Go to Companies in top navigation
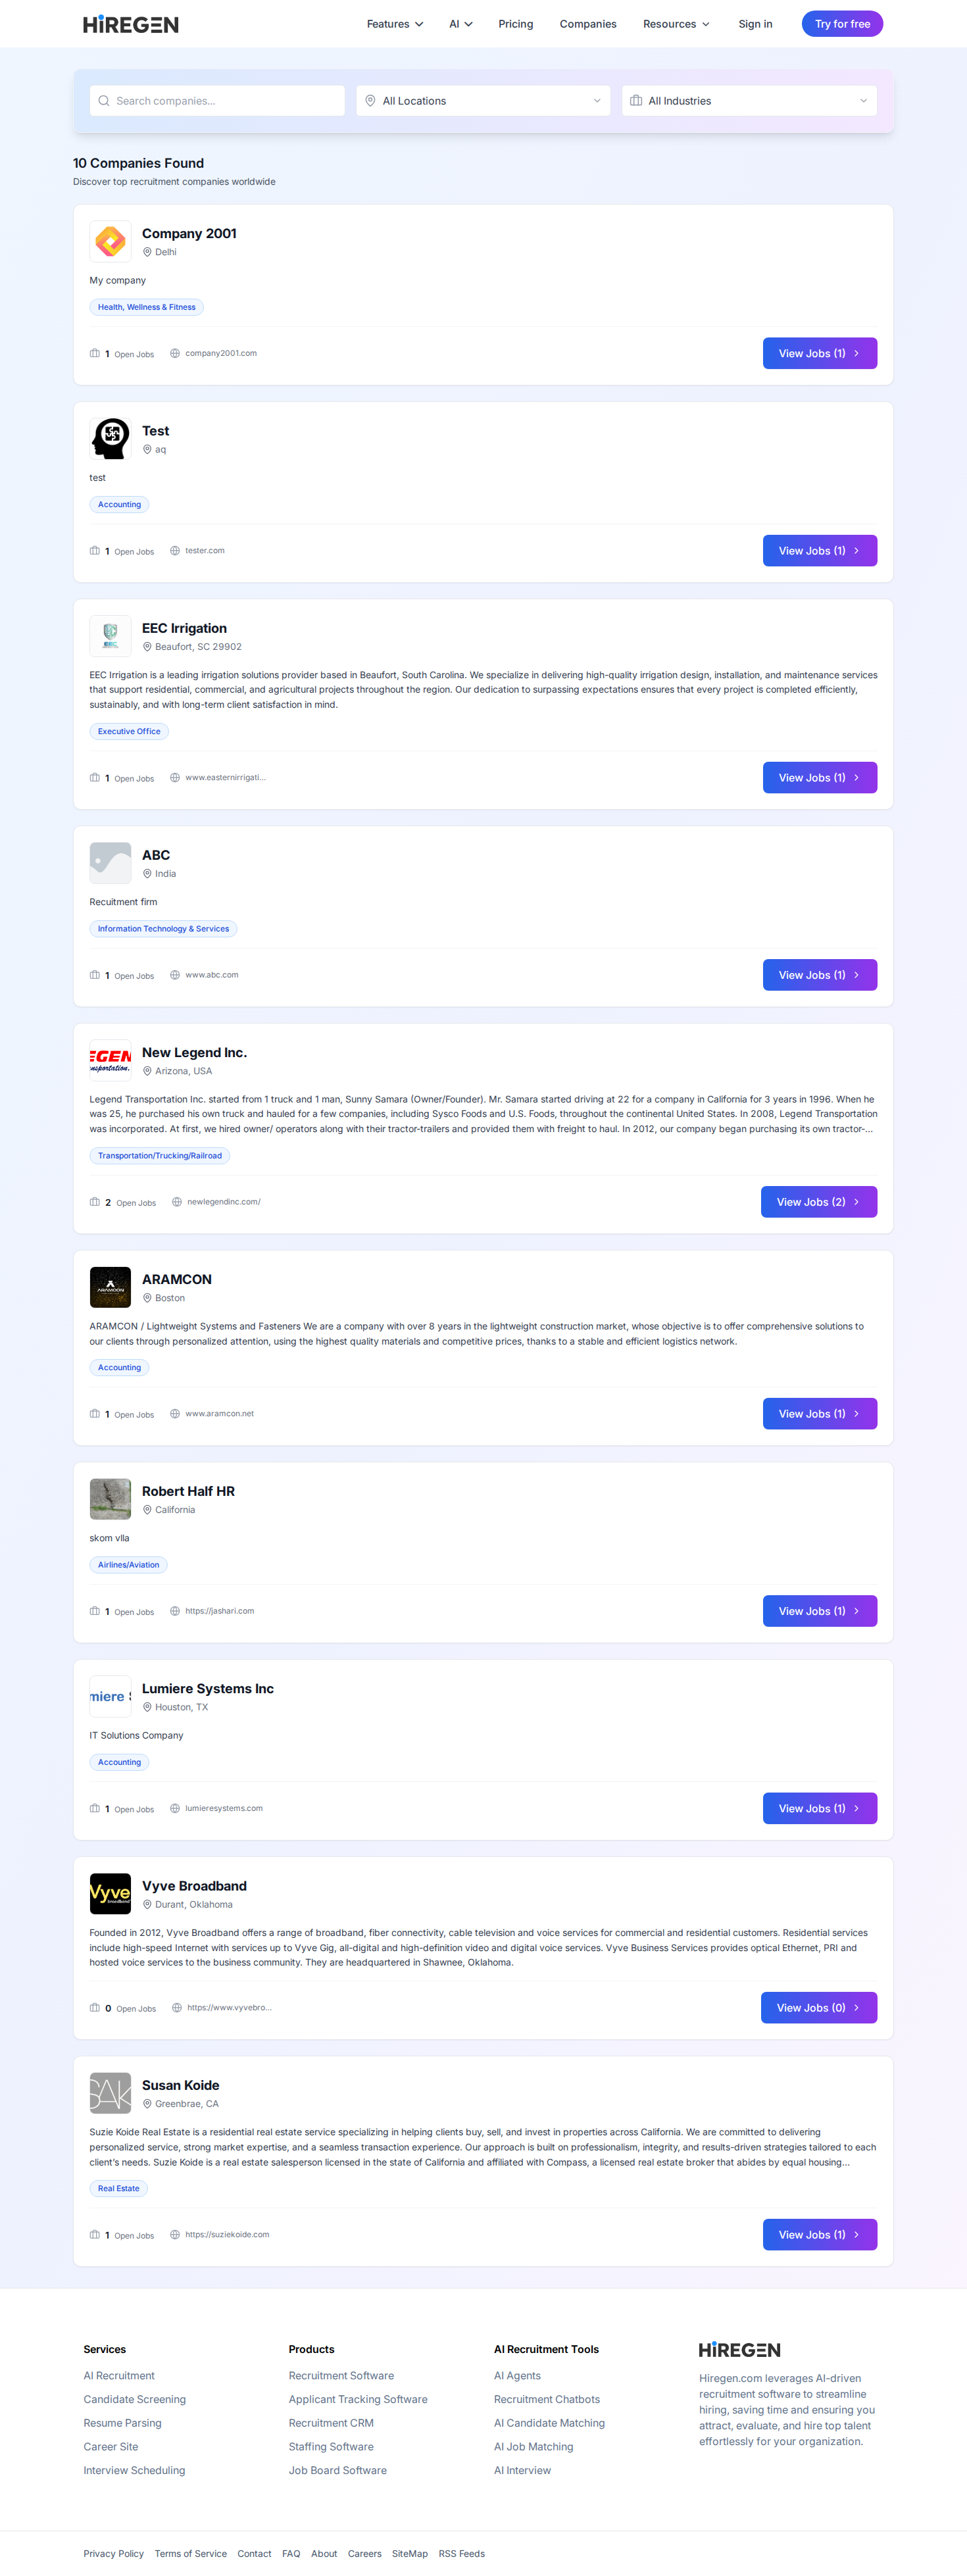The image size is (967, 2576). [588, 24]
